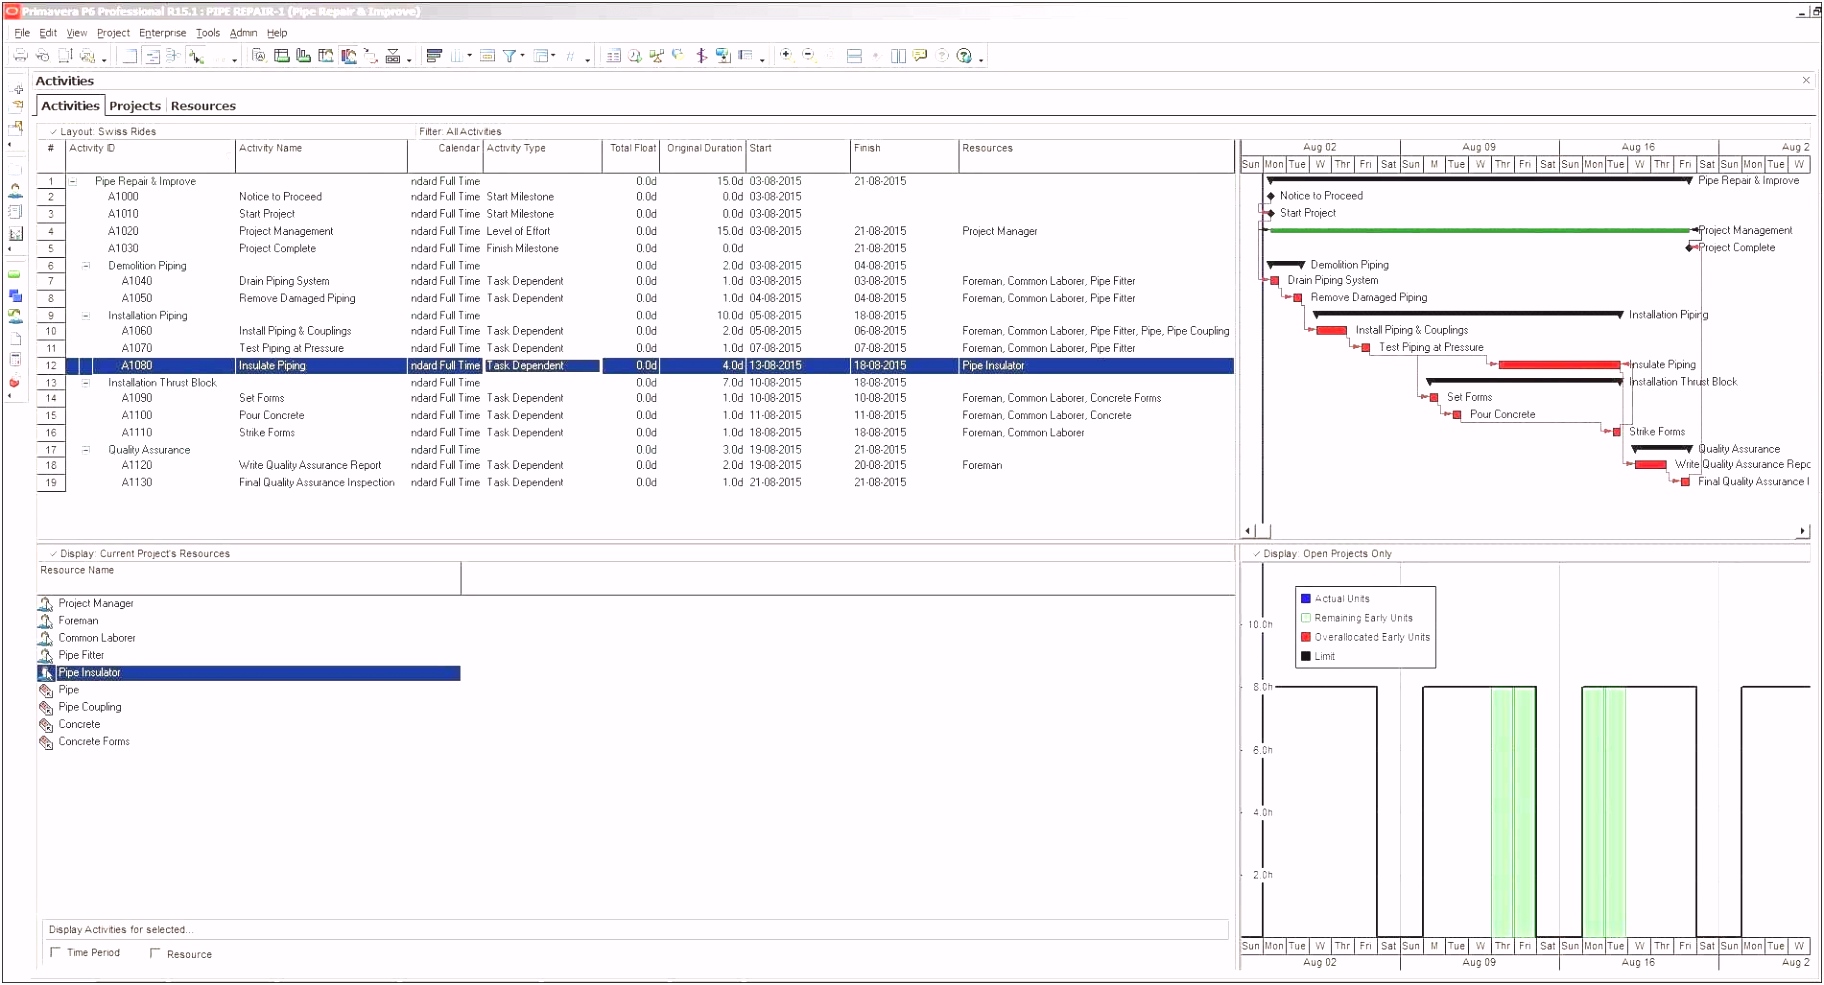Image resolution: width=1824 pixels, height=985 pixels.
Task: Click Gantt chart scroll left arrow
Action: [x=1248, y=531]
